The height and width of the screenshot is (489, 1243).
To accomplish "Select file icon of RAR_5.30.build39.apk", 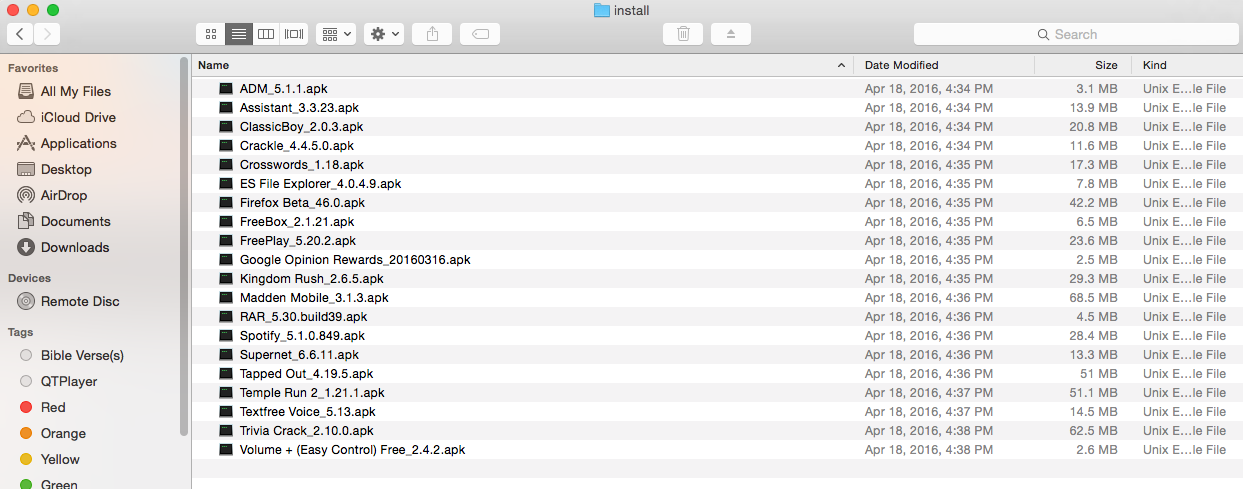I will (x=226, y=317).
